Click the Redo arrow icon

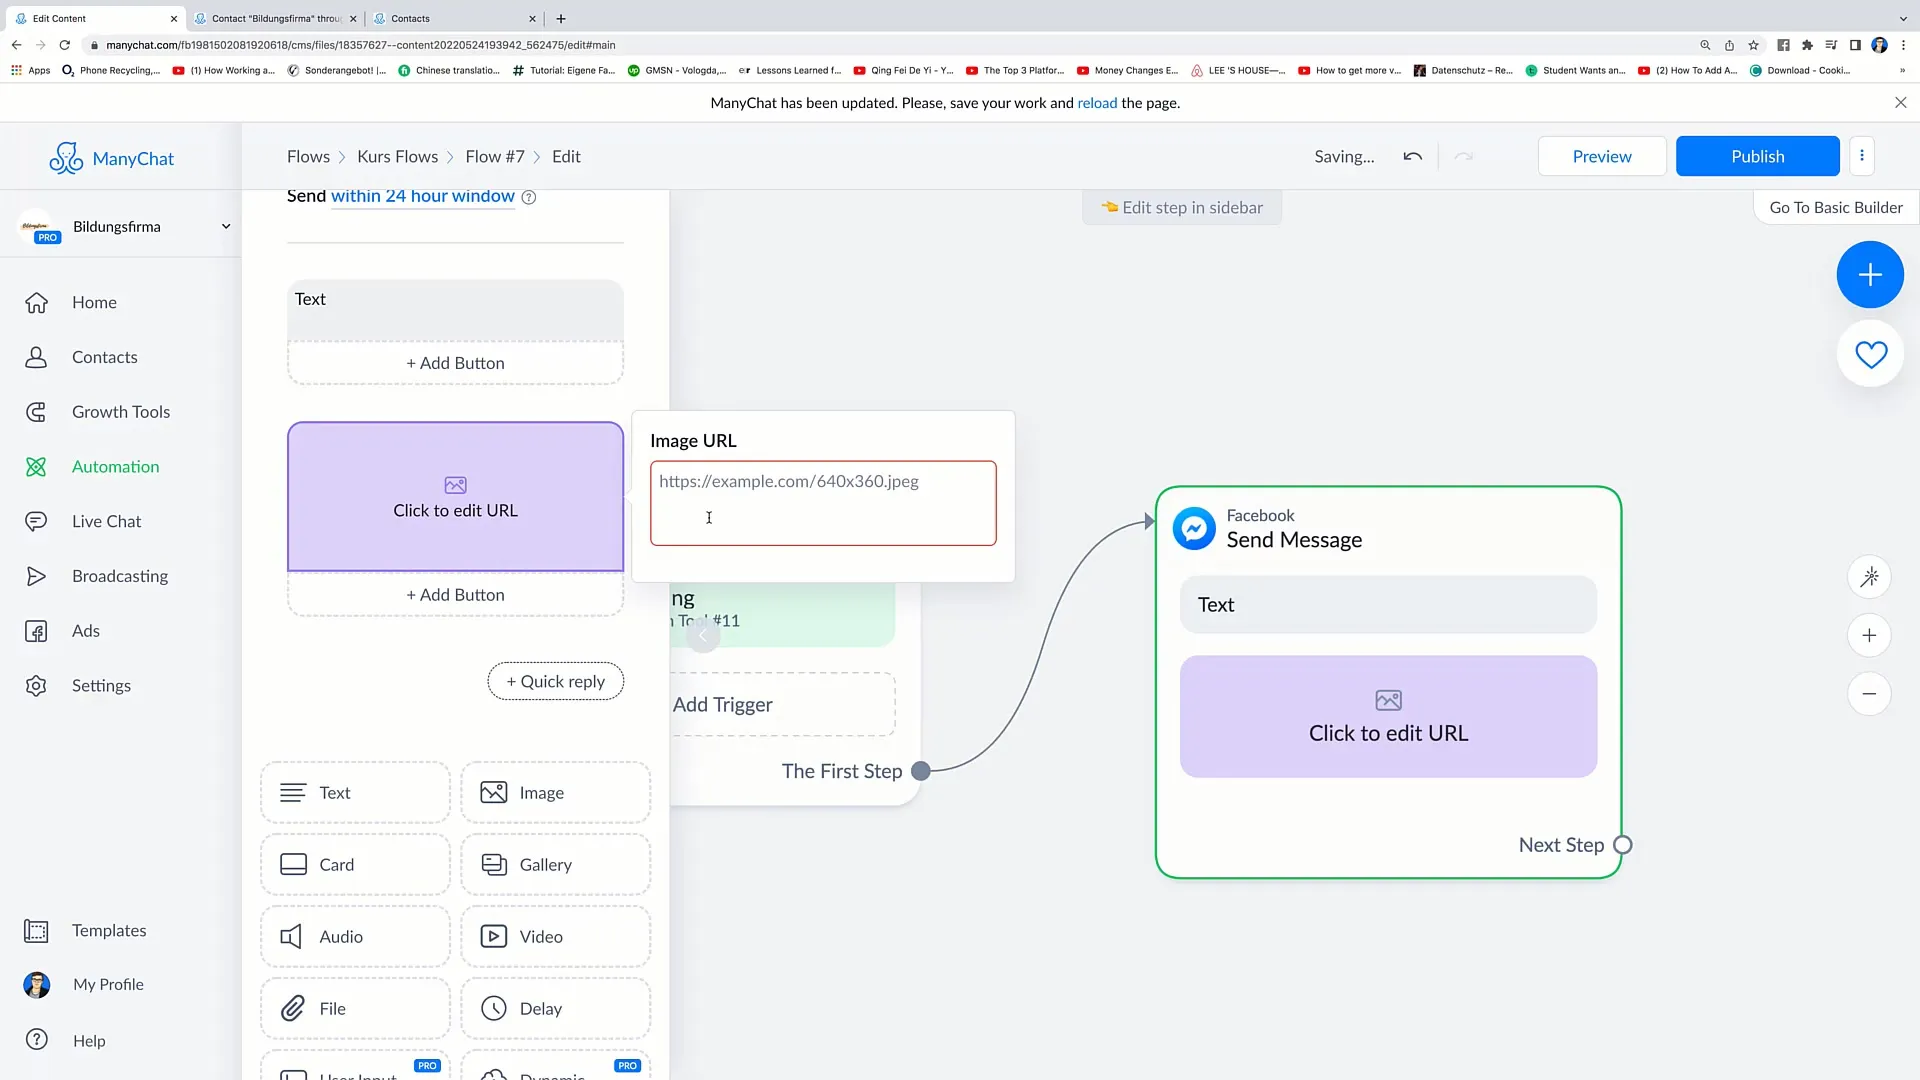tap(1463, 157)
